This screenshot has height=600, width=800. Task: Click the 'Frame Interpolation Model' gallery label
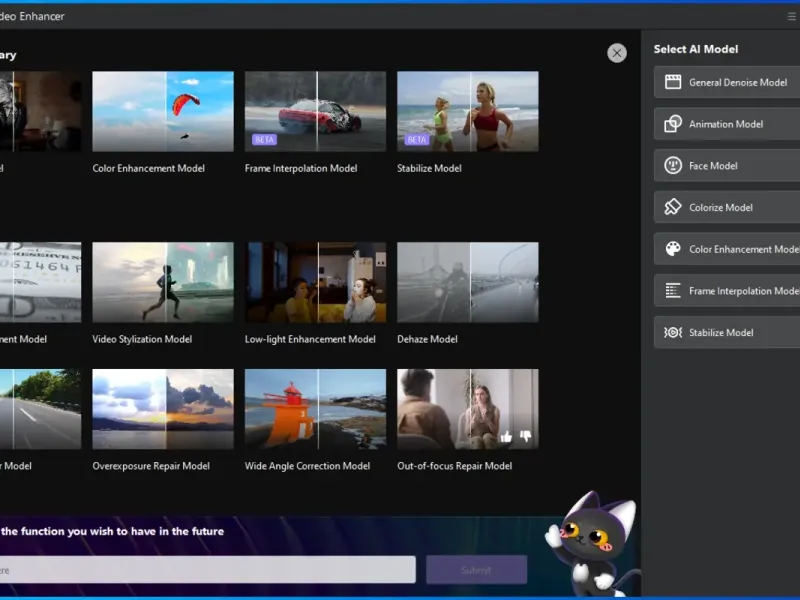point(301,168)
